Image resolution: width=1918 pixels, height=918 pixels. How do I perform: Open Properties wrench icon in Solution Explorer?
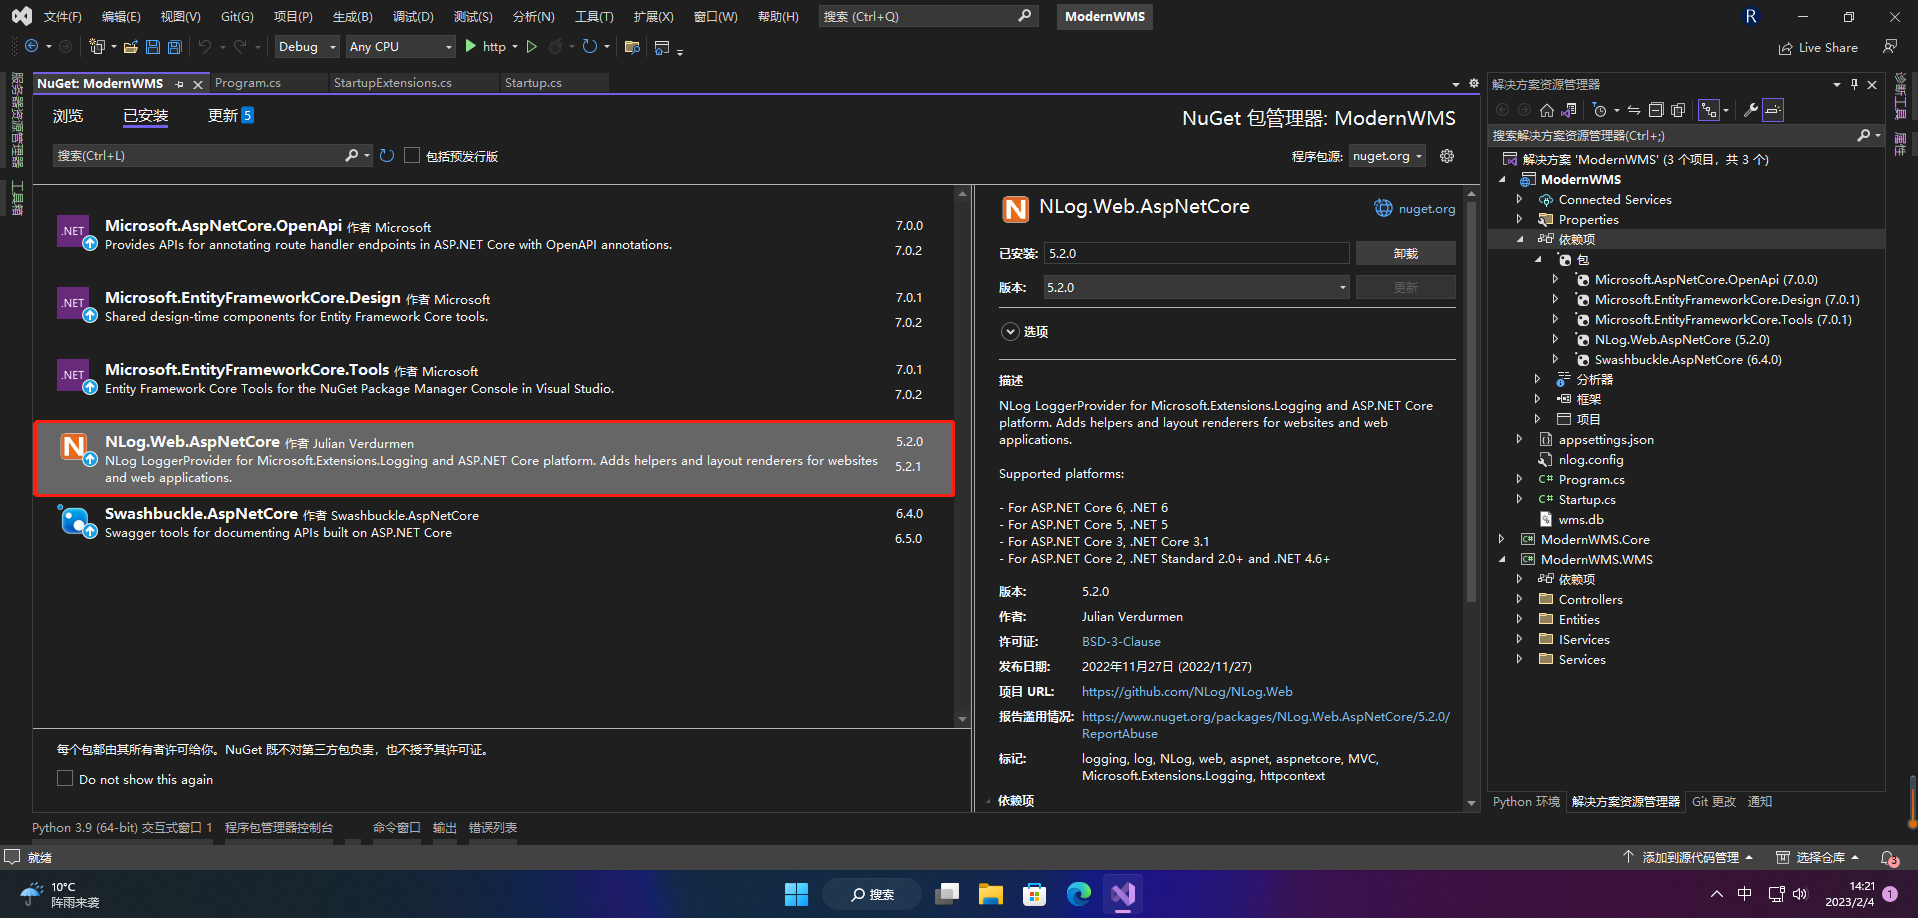coord(1751,110)
